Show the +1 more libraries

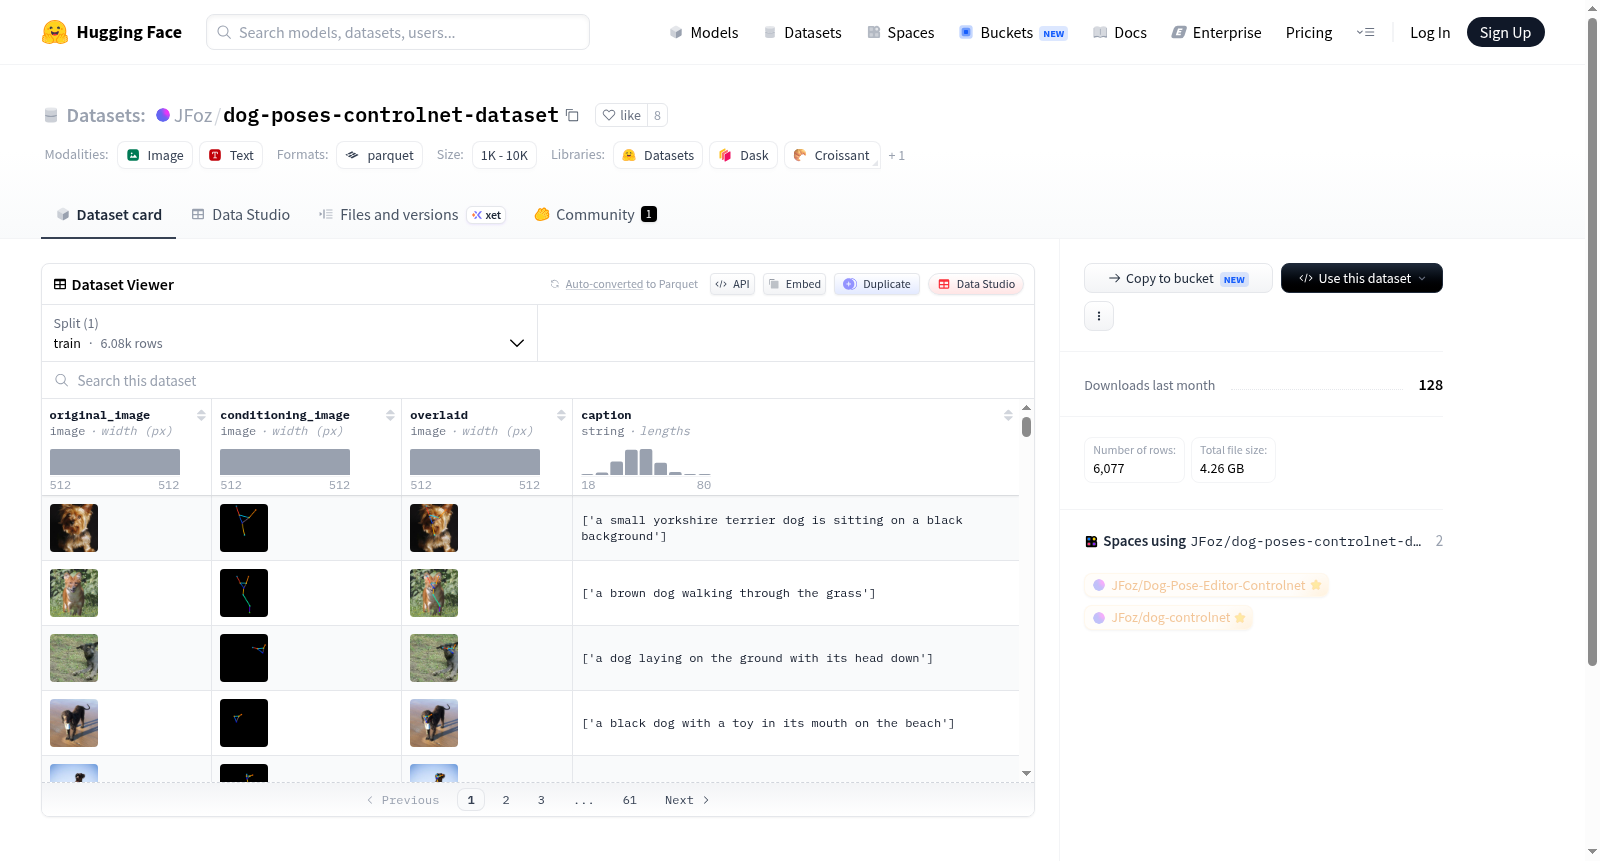(x=897, y=155)
